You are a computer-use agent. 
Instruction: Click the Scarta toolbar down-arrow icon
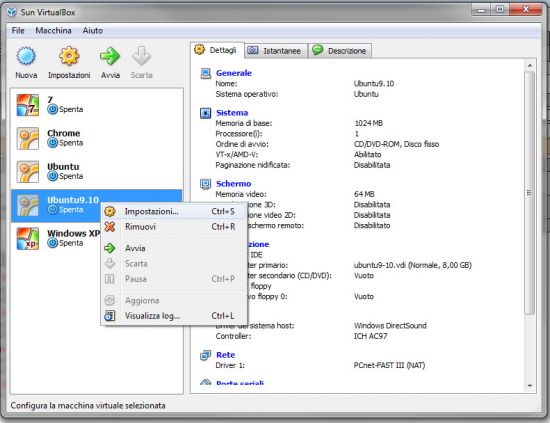[x=141, y=56]
